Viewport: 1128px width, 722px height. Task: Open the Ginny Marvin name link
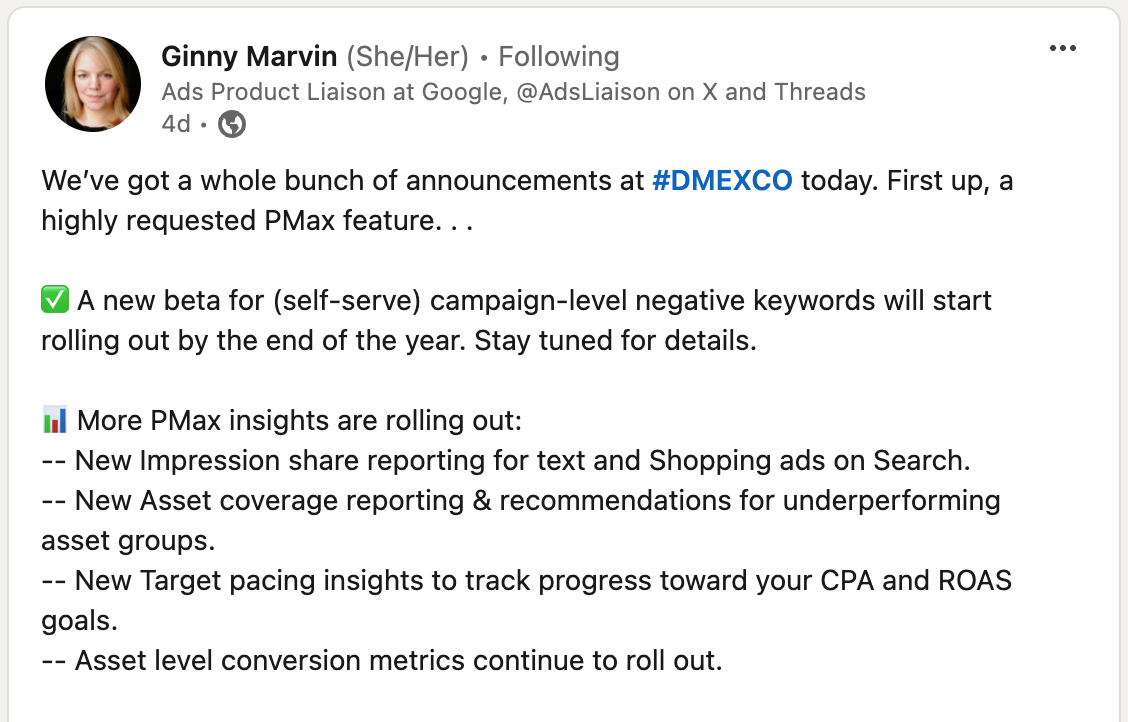click(249, 56)
